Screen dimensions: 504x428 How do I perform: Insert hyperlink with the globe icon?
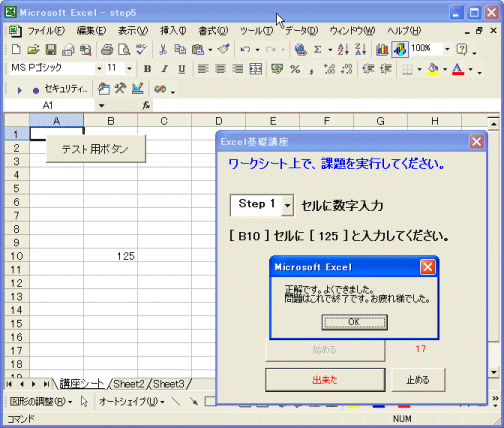[300, 50]
